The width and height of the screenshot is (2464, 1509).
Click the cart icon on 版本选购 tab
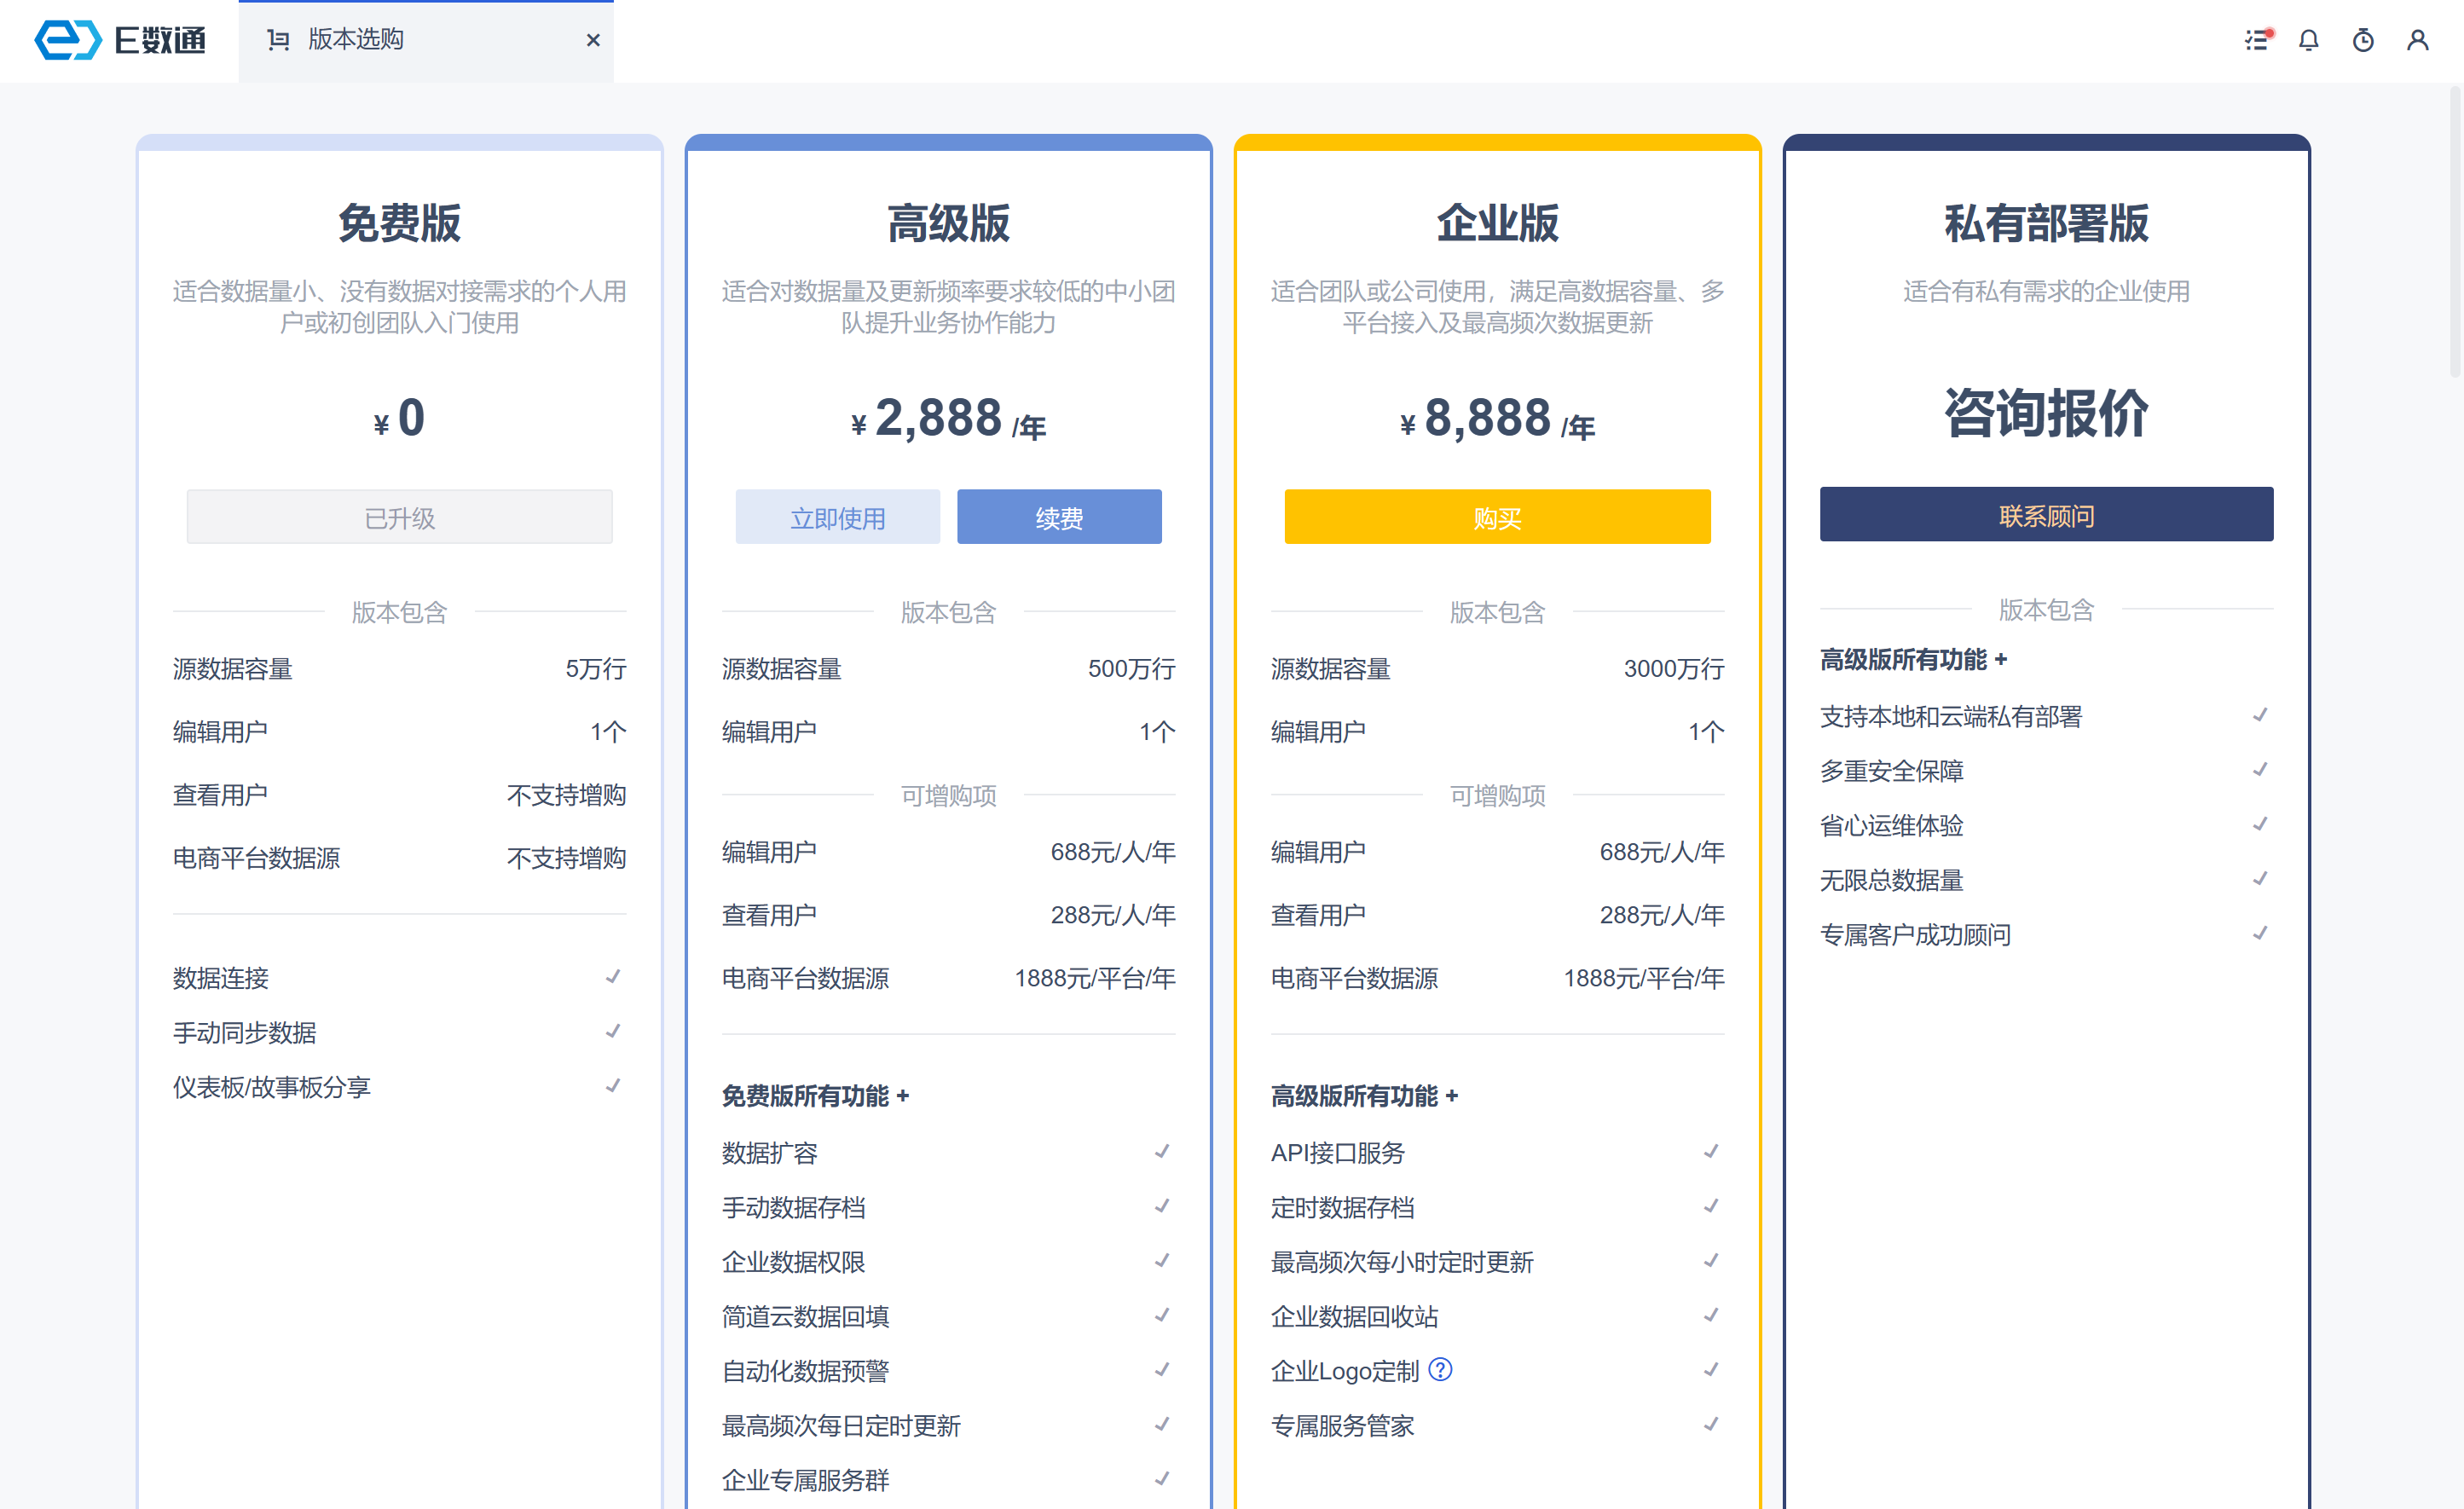tap(278, 40)
